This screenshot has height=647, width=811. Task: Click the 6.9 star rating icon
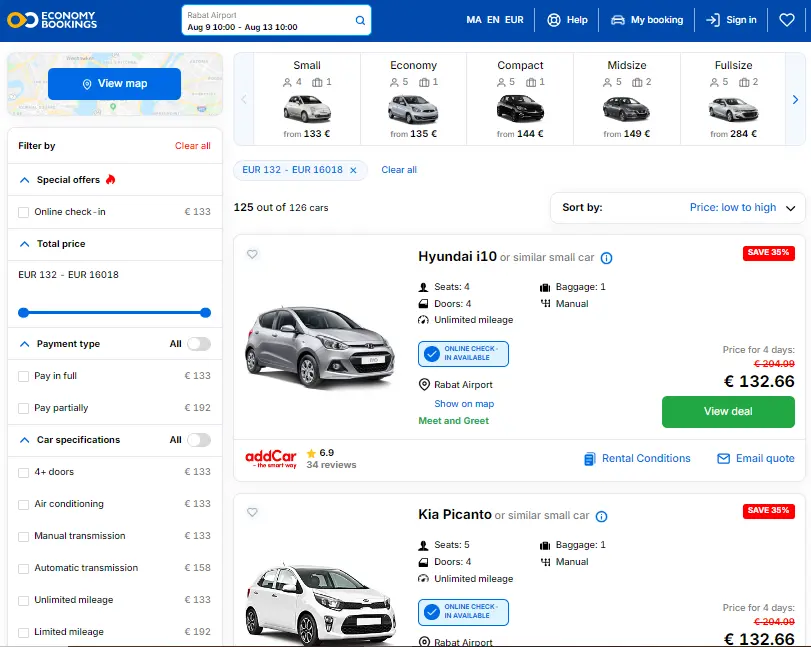coord(311,453)
